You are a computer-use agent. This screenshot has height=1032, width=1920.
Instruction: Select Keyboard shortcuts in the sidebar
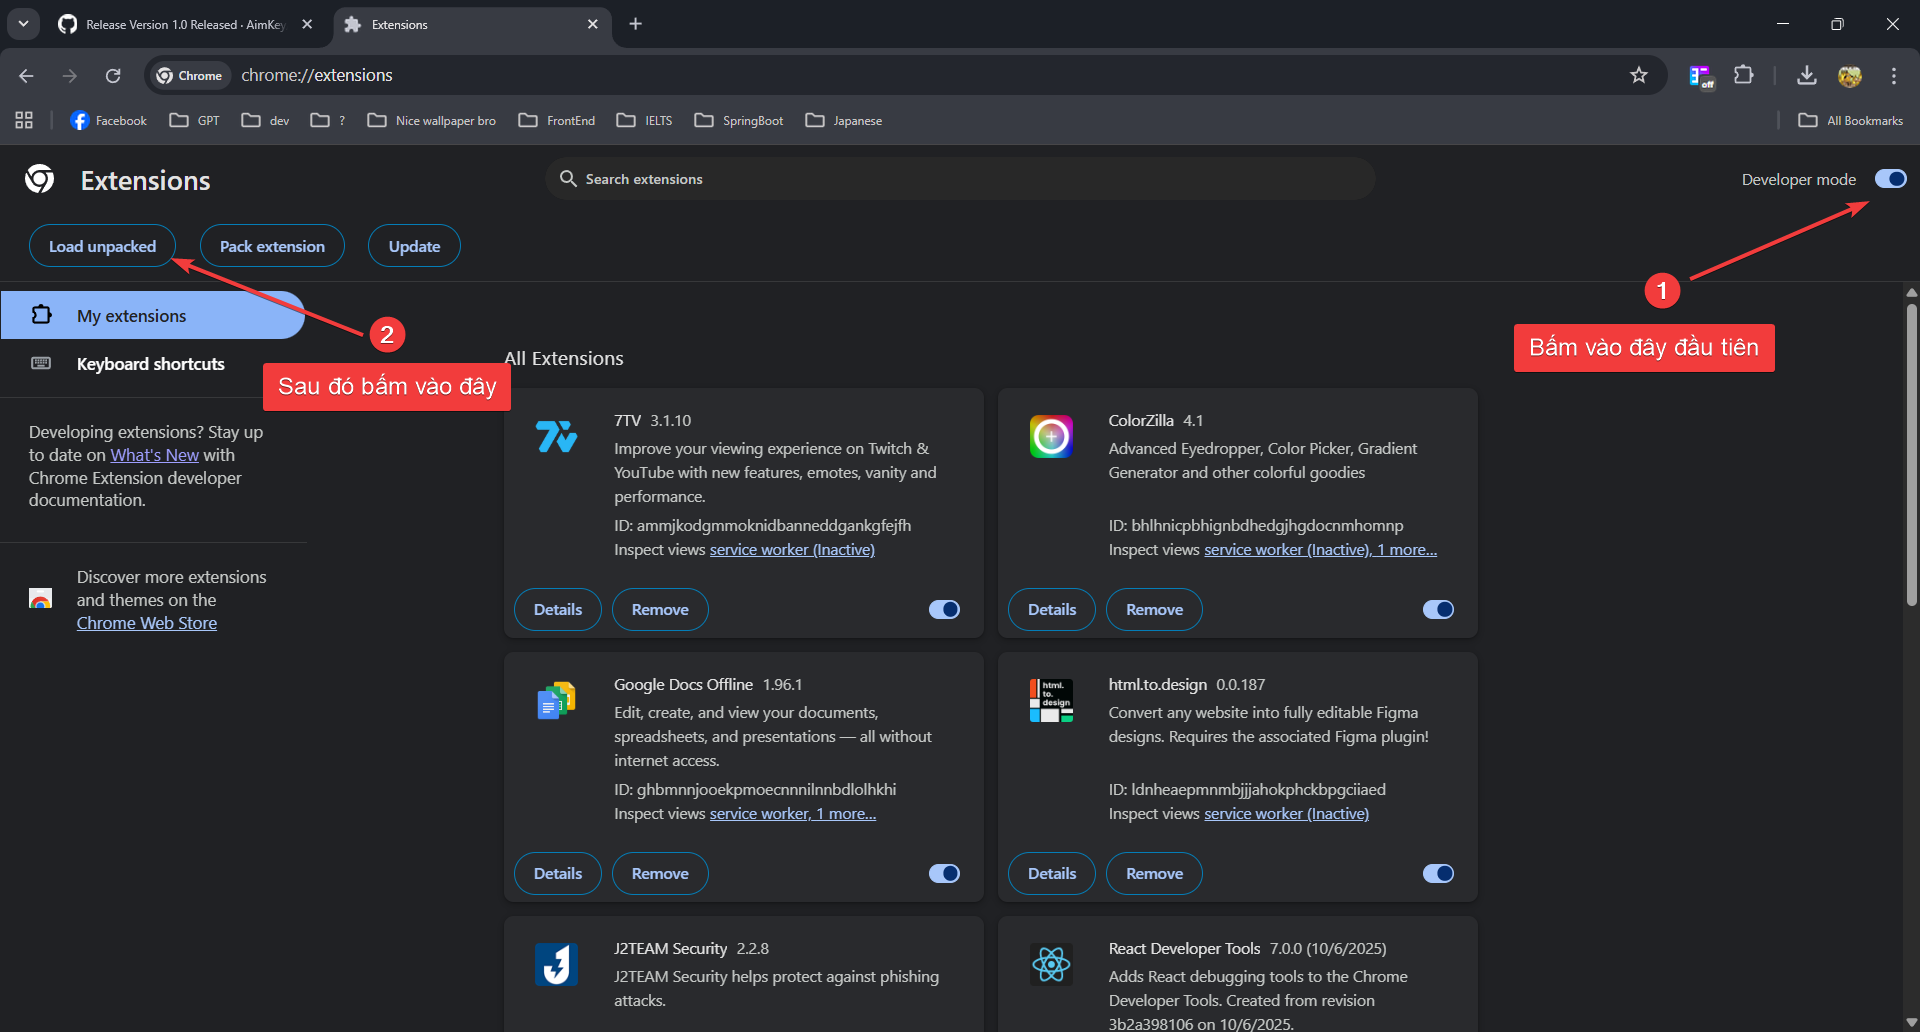[150, 363]
